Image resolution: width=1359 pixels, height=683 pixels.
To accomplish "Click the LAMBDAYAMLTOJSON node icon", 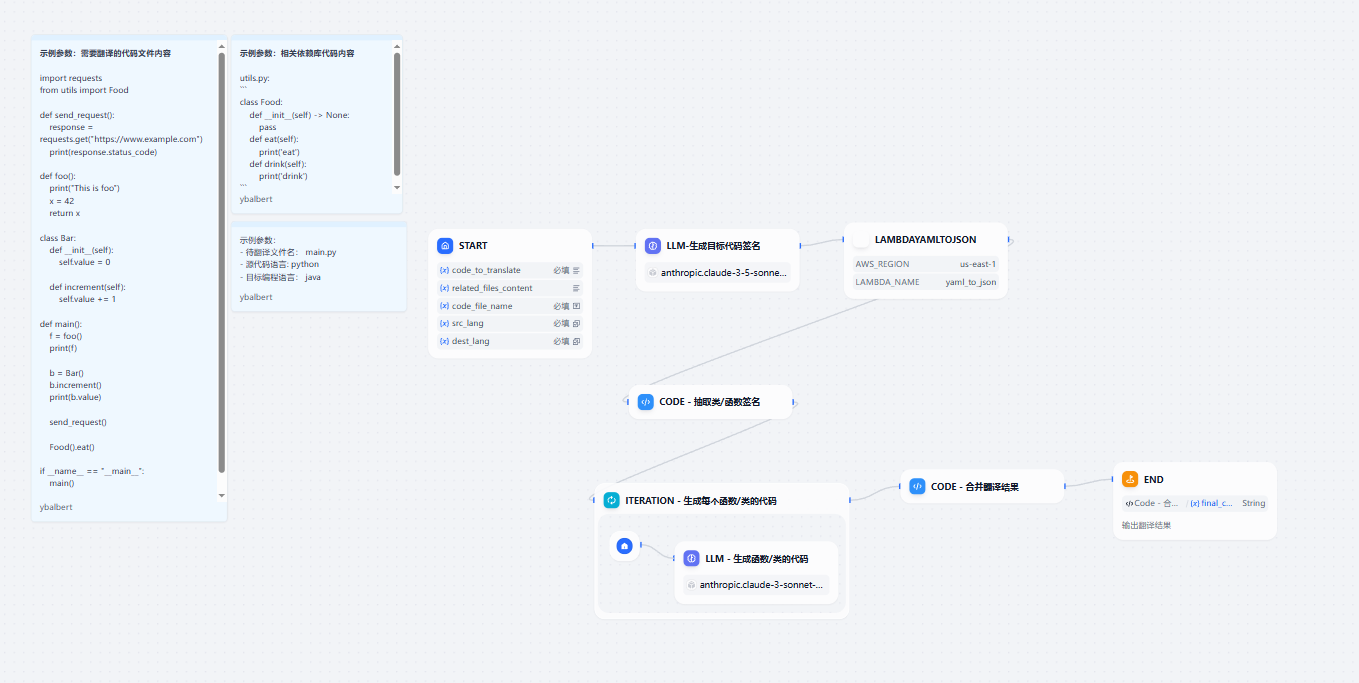I will 861,240.
